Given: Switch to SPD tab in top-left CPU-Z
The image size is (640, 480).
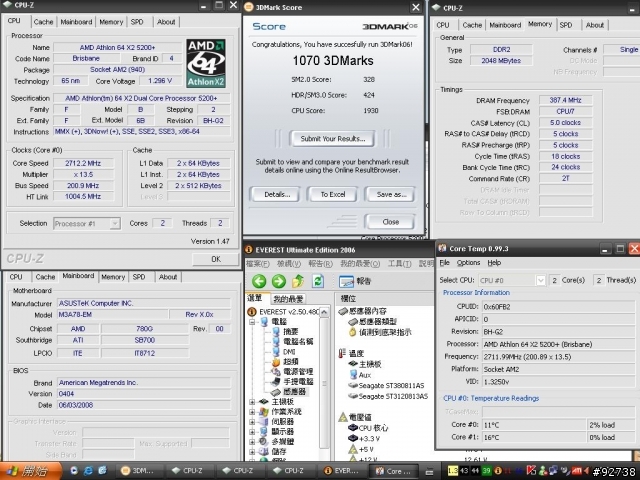Looking at the screenshot, I should tap(137, 22).
